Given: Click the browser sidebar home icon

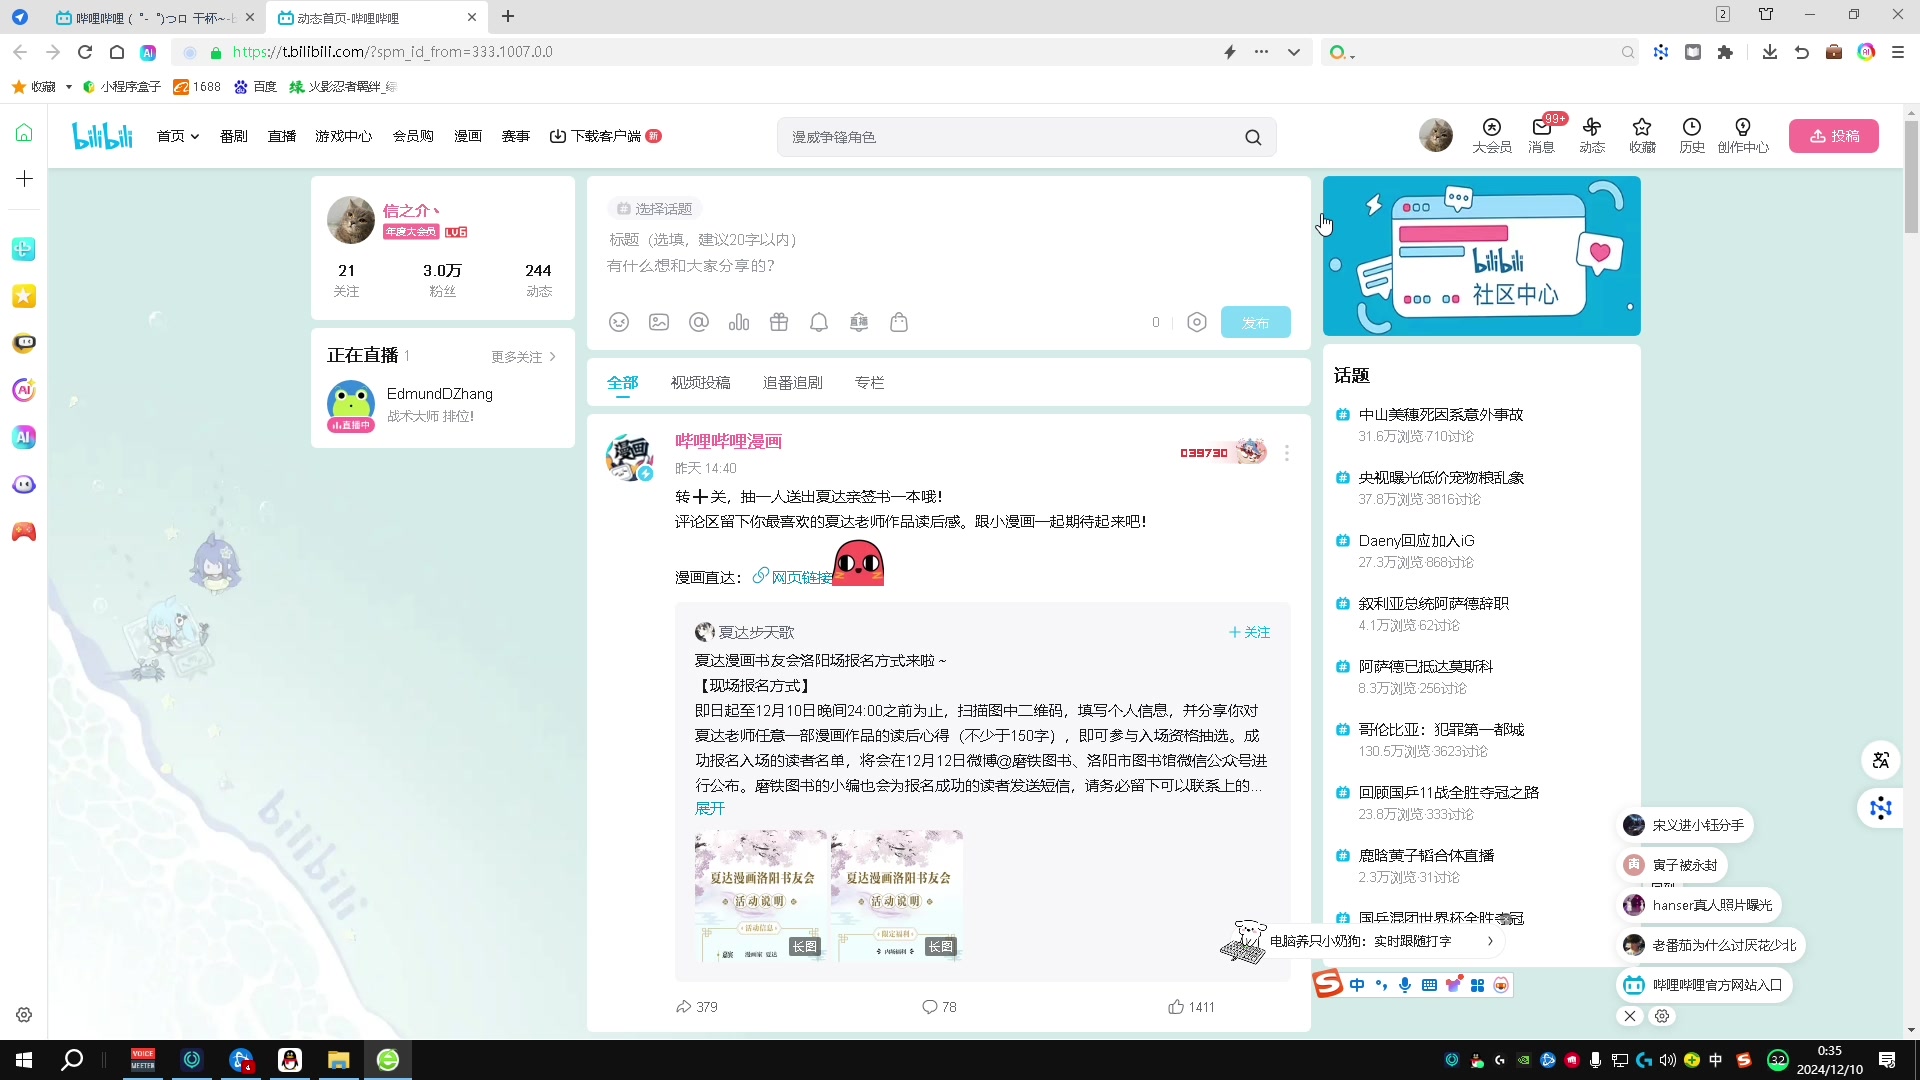Looking at the screenshot, I should 24,133.
